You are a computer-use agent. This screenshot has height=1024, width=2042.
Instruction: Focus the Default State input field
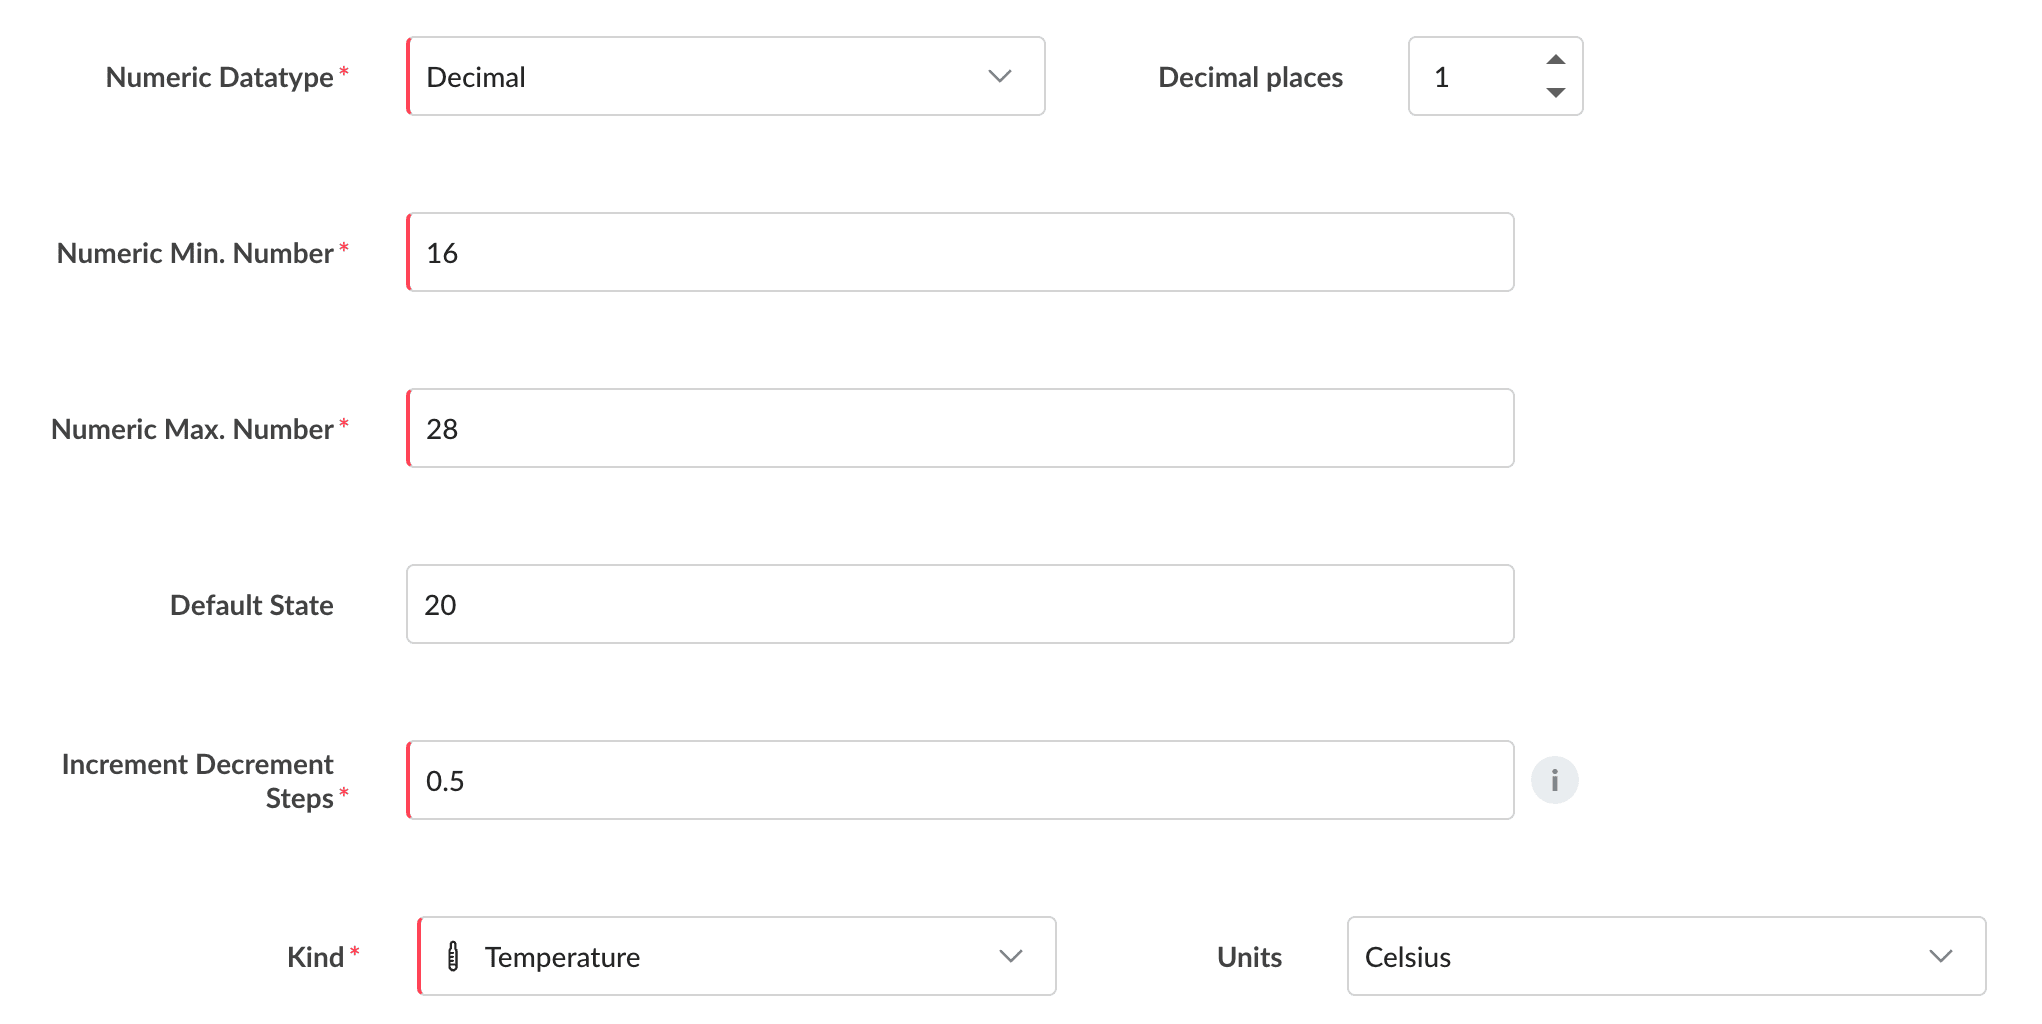click(960, 604)
